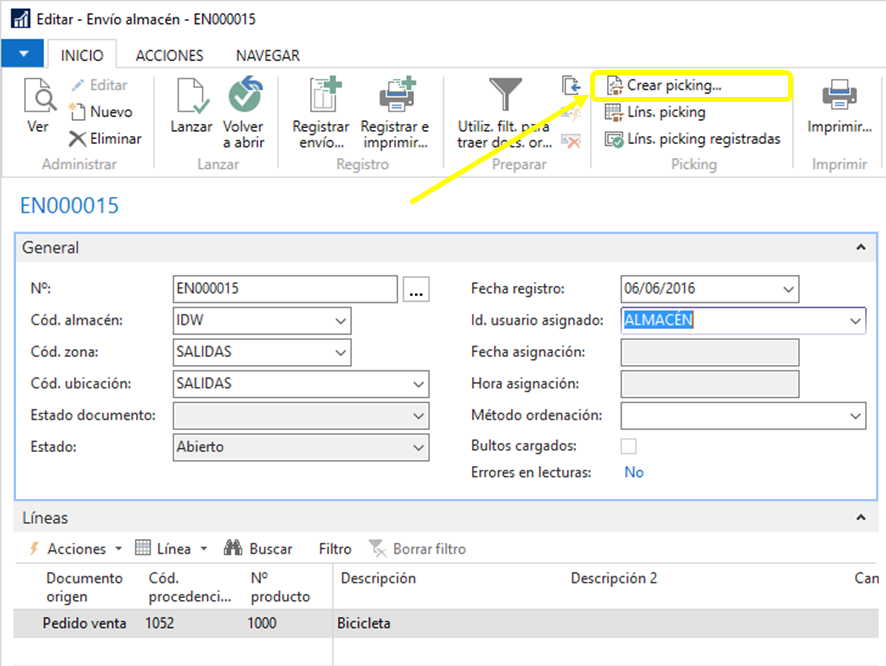
Task: Create a new document with Nuevo
Action: [101, 112]
